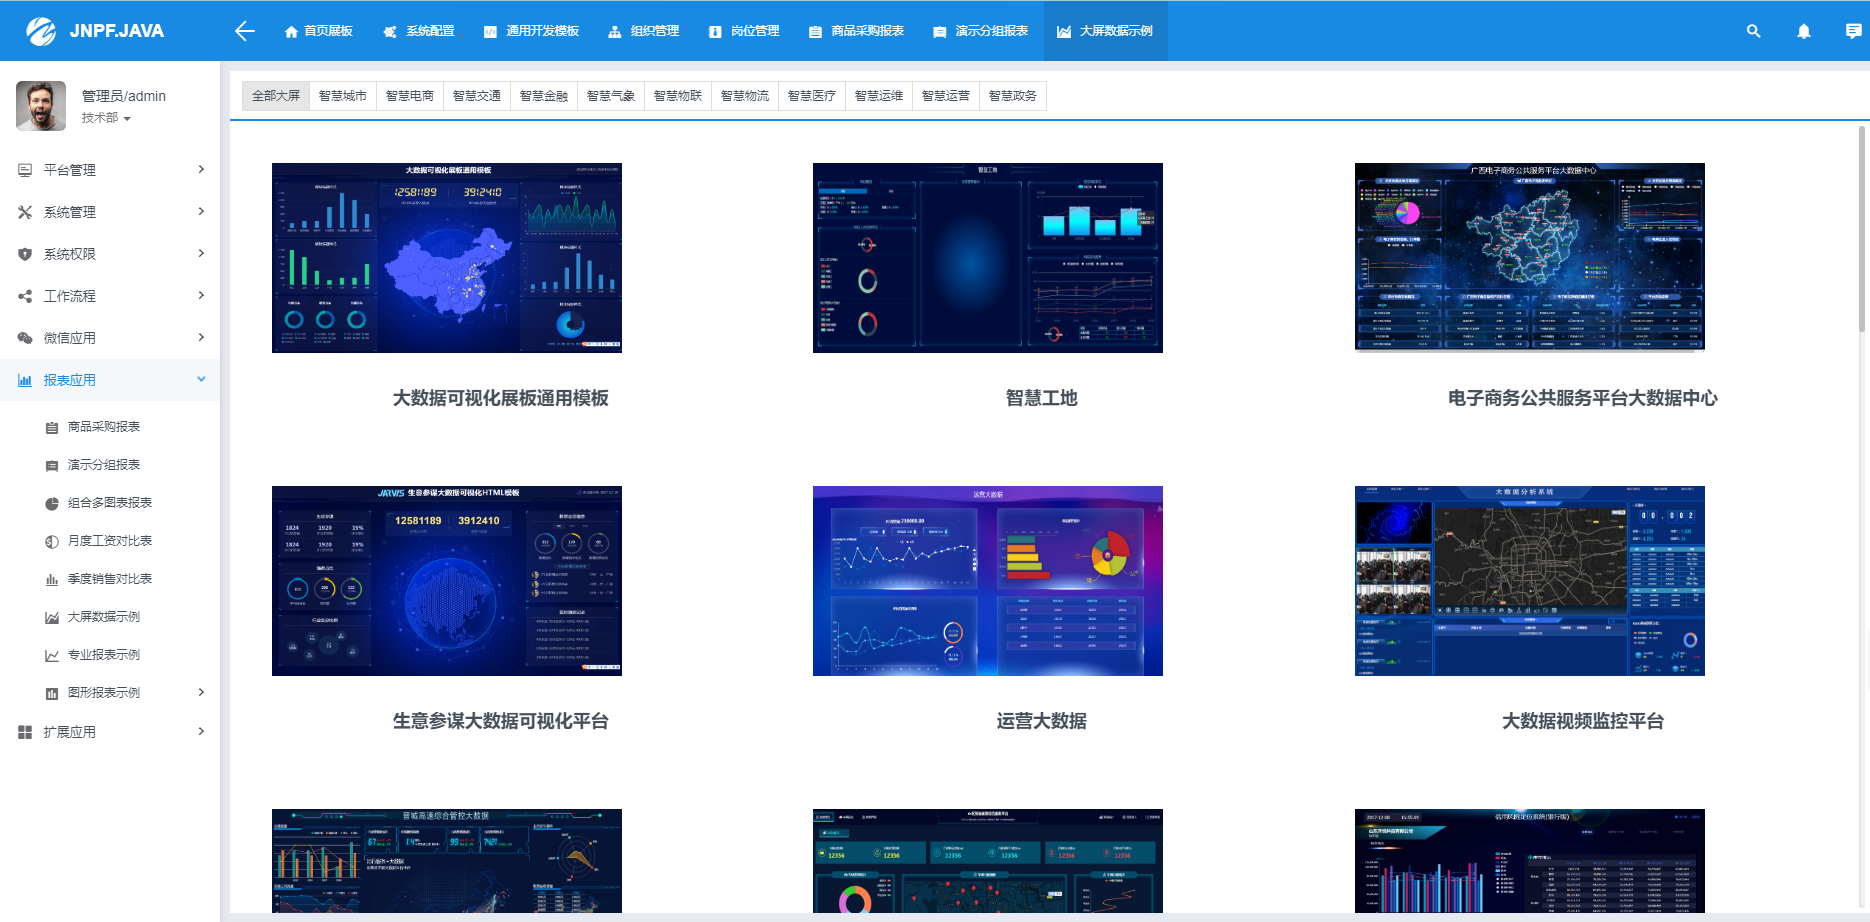Click the 系统权限 shield icon
Viewport: 1870px width, 922px height.
(25, 254)
